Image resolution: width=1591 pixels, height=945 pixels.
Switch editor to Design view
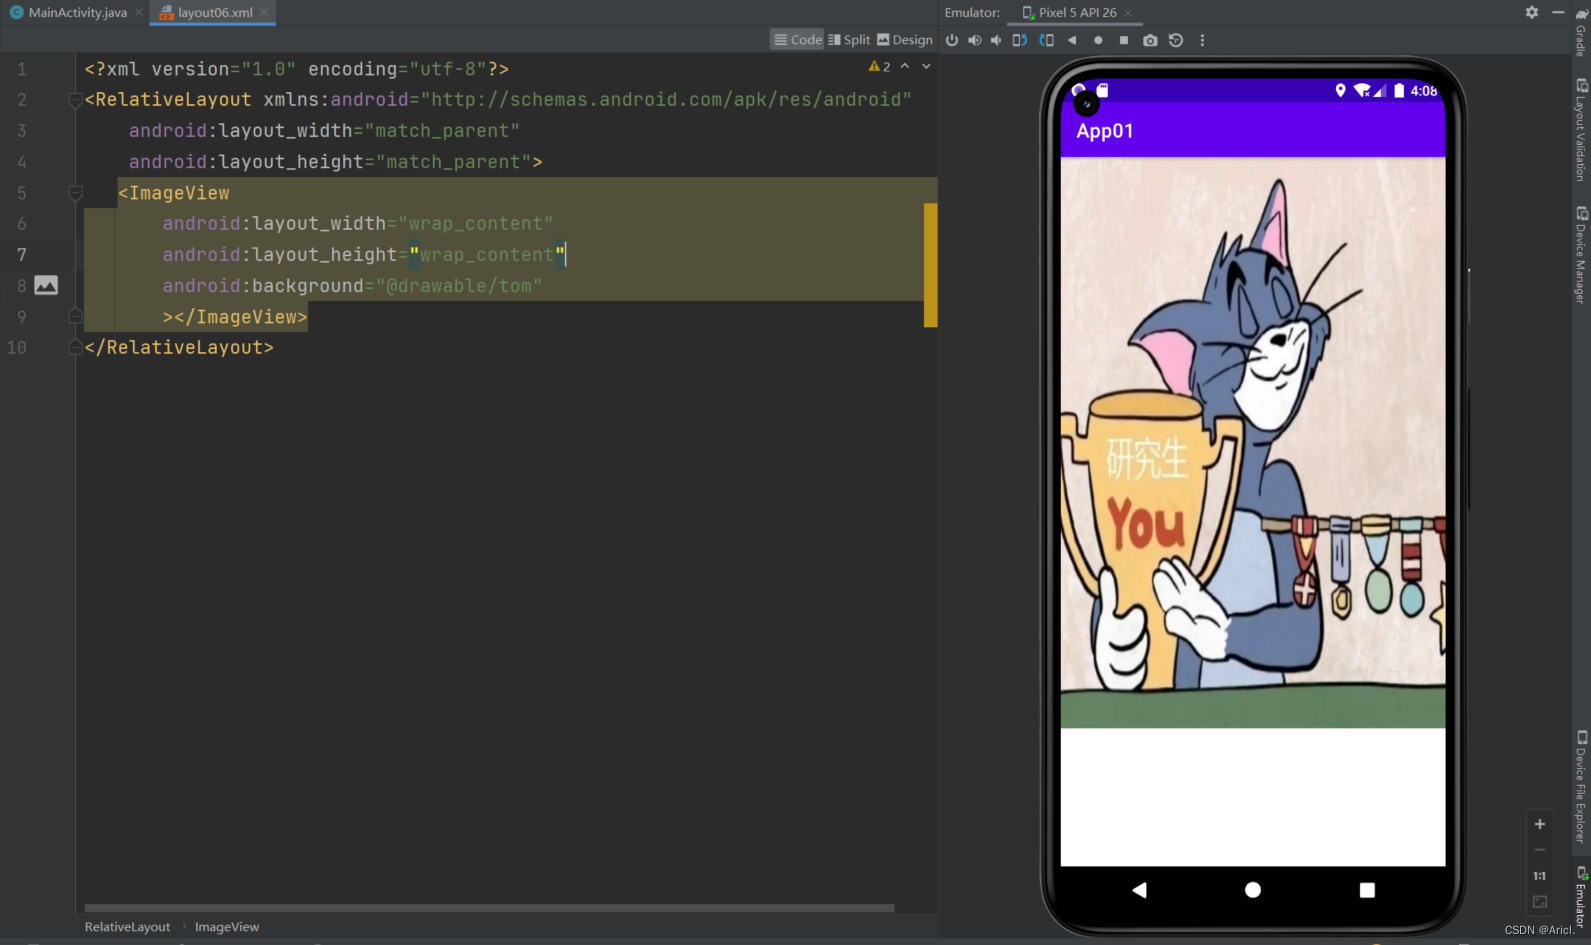point(905,40)
